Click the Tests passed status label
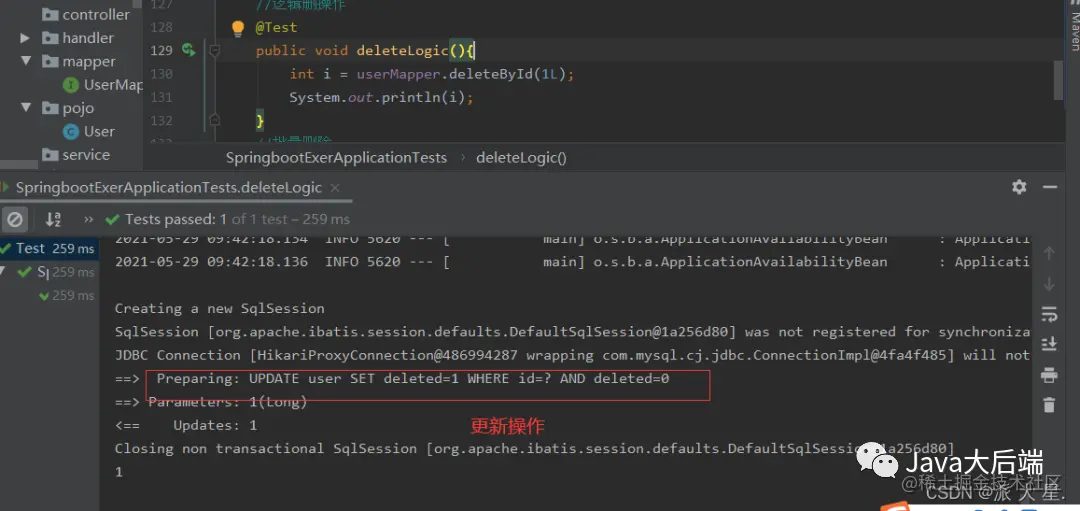 click(237, 220)
